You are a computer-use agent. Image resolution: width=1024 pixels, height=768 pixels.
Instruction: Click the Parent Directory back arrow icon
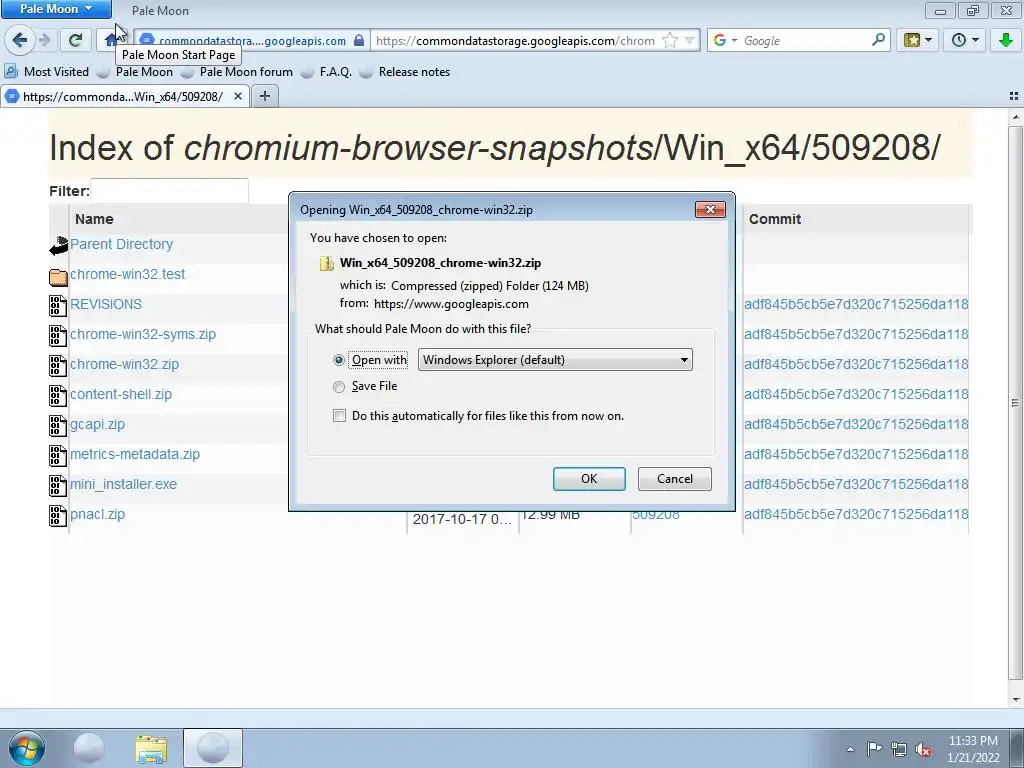tap(58, 245)
